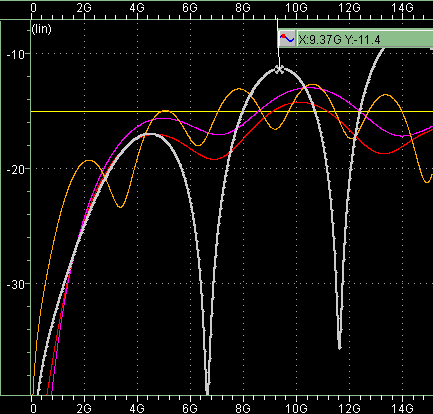The image size is (433, 414).
Task: Click the red curve's trough near 7G
Action: (214, 159)
